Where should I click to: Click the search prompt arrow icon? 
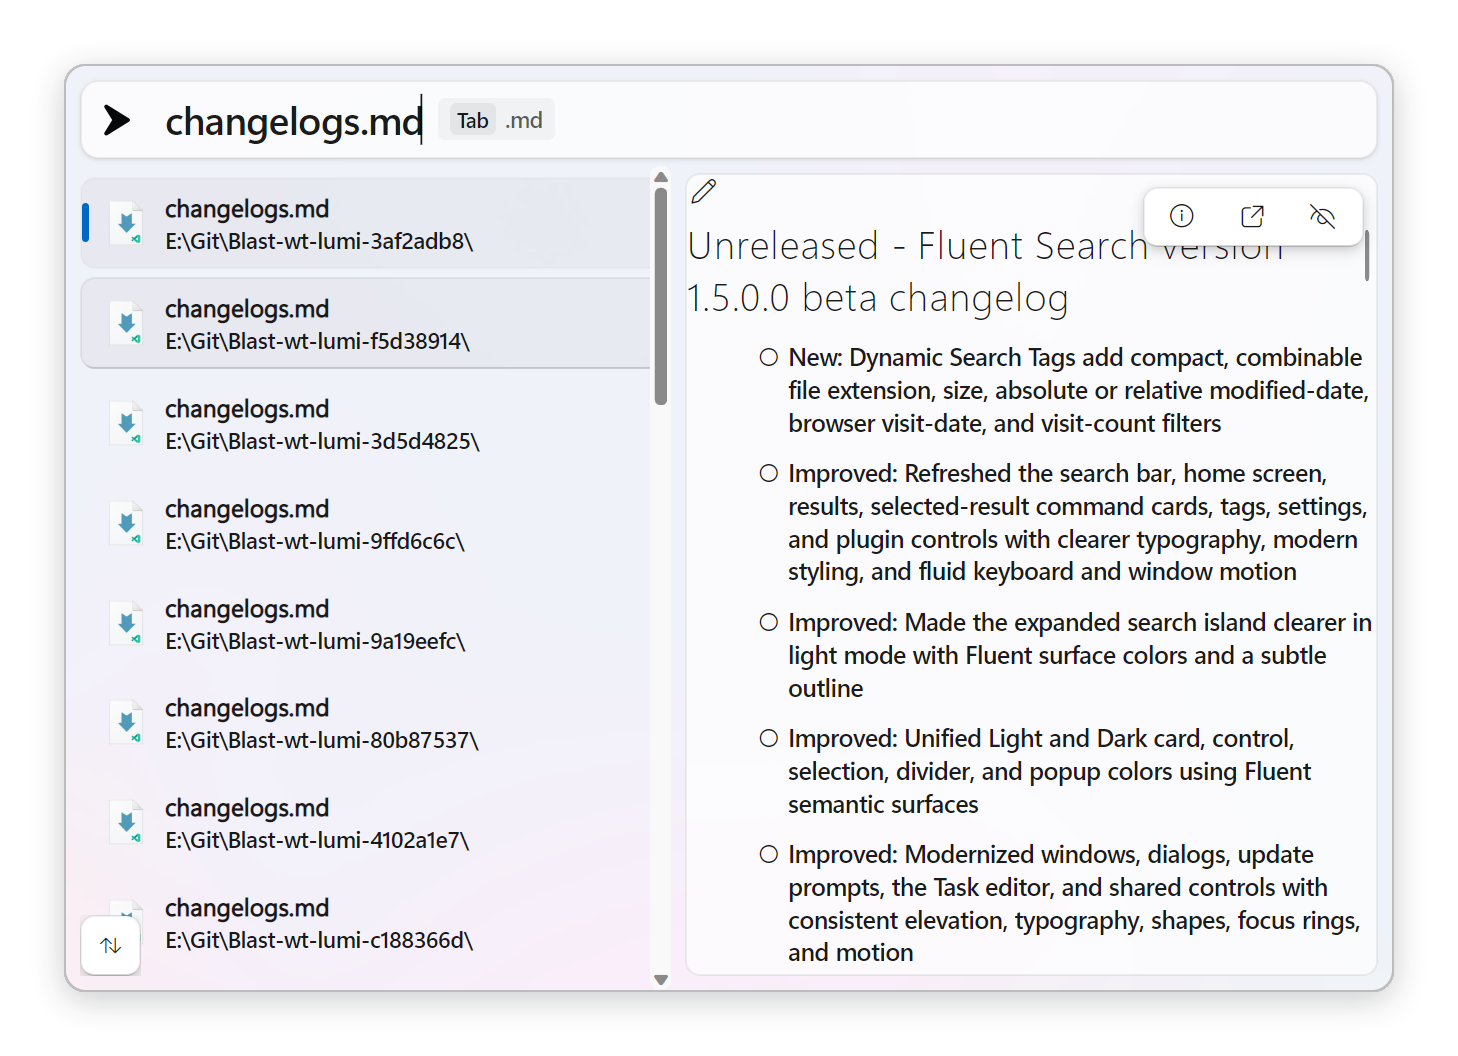coord(117,120)
